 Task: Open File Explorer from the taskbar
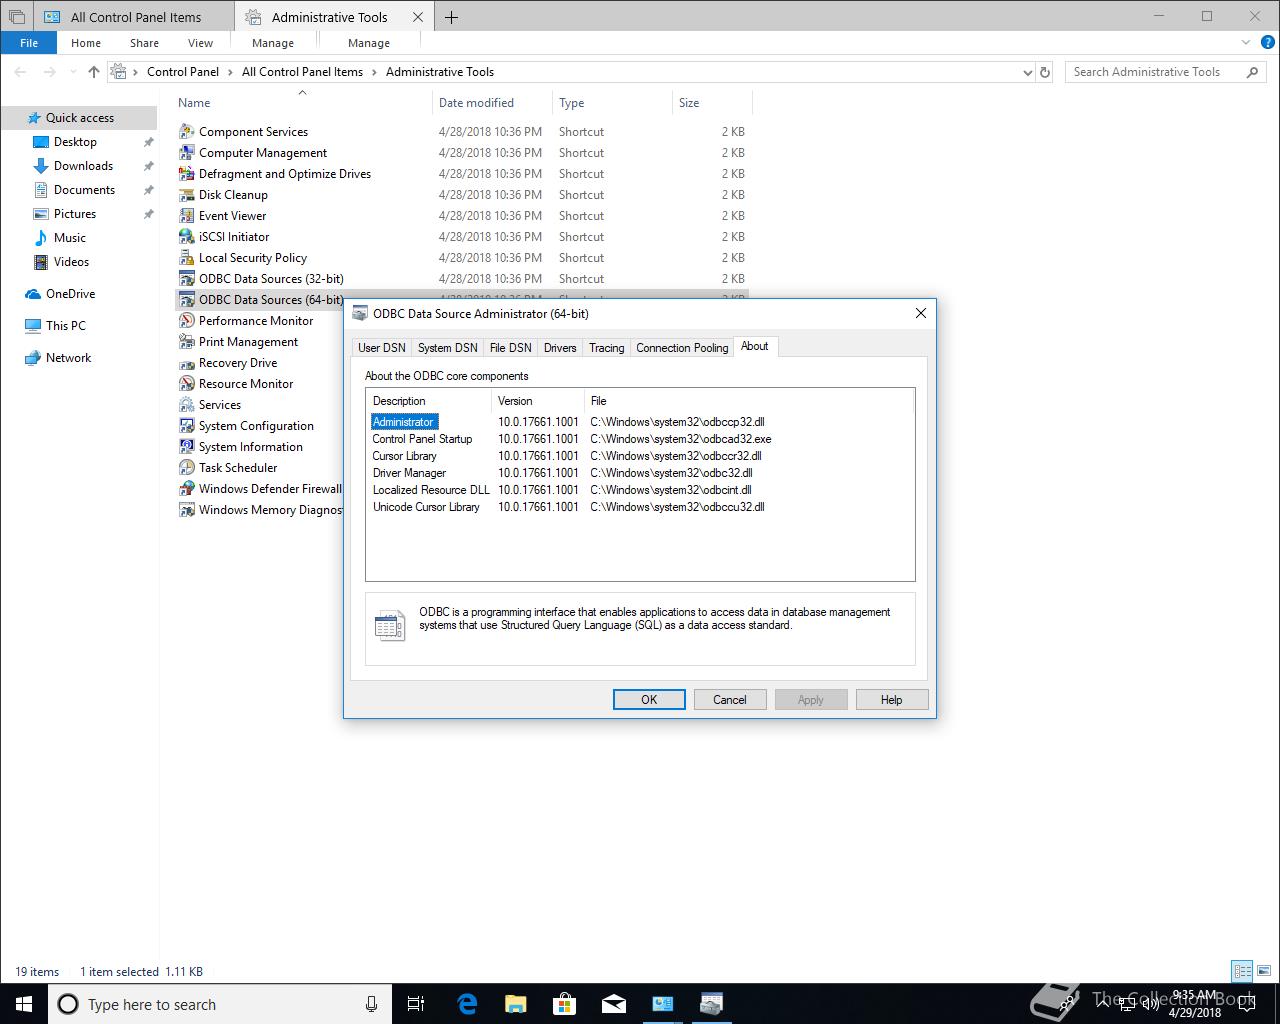(516, 1004)
